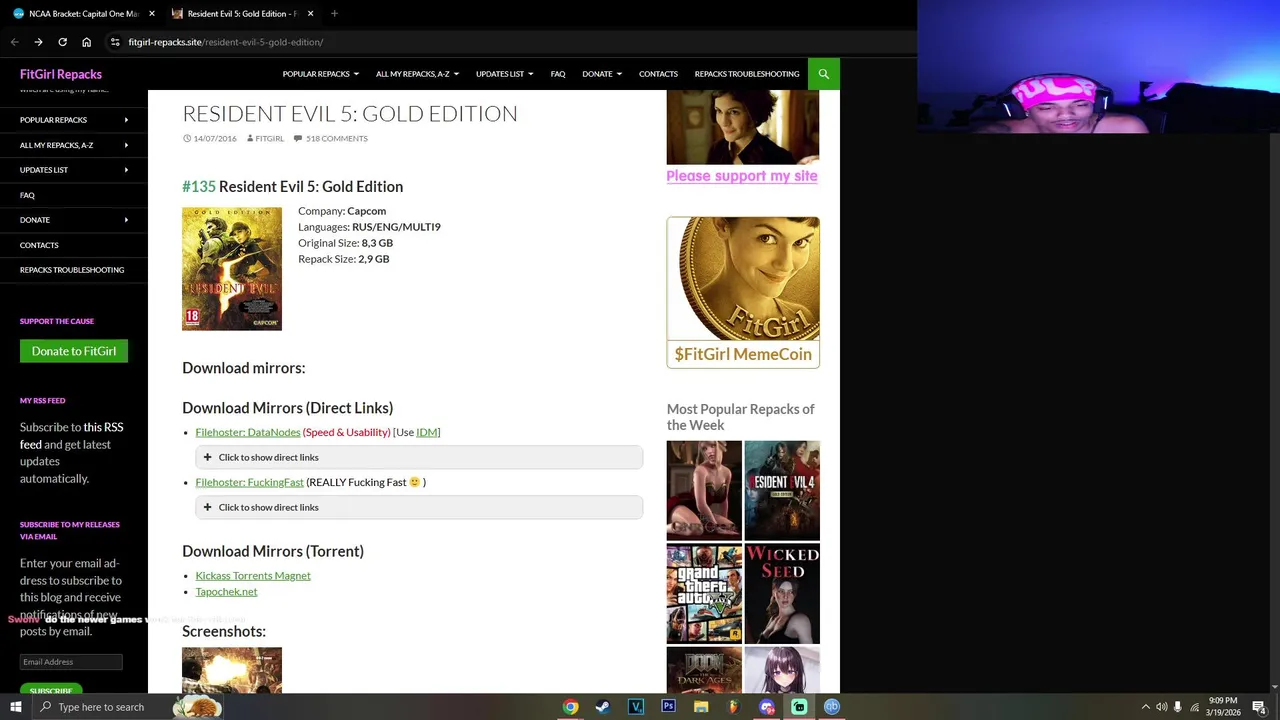Image resolution: width=1280 pixels, height=720 pixels.
Task: Open the 518 Comments link
Action: click(337, 138)
